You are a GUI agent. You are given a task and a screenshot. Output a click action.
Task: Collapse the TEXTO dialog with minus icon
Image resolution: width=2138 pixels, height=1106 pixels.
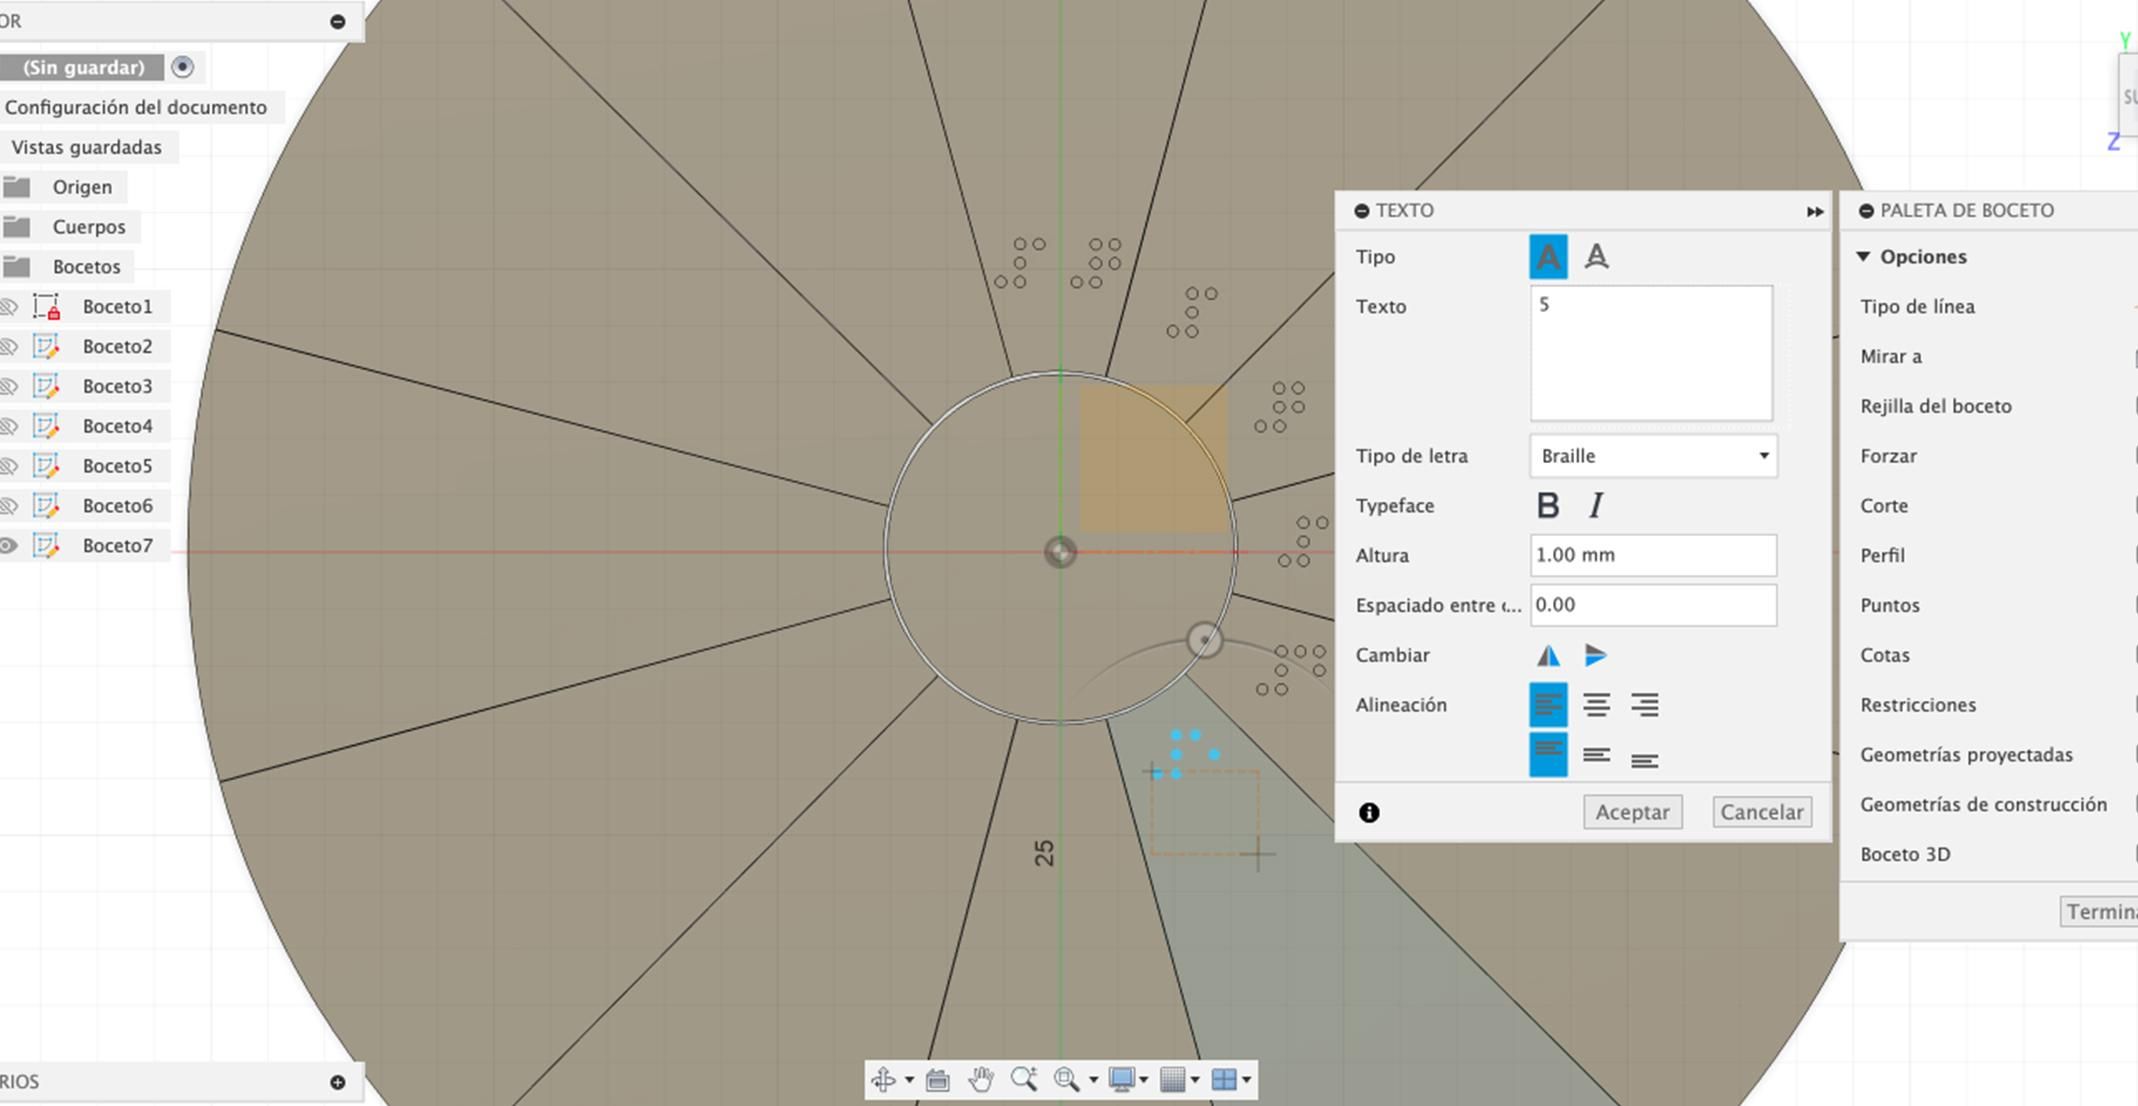pyautogui.click(x=1362, y=211)
